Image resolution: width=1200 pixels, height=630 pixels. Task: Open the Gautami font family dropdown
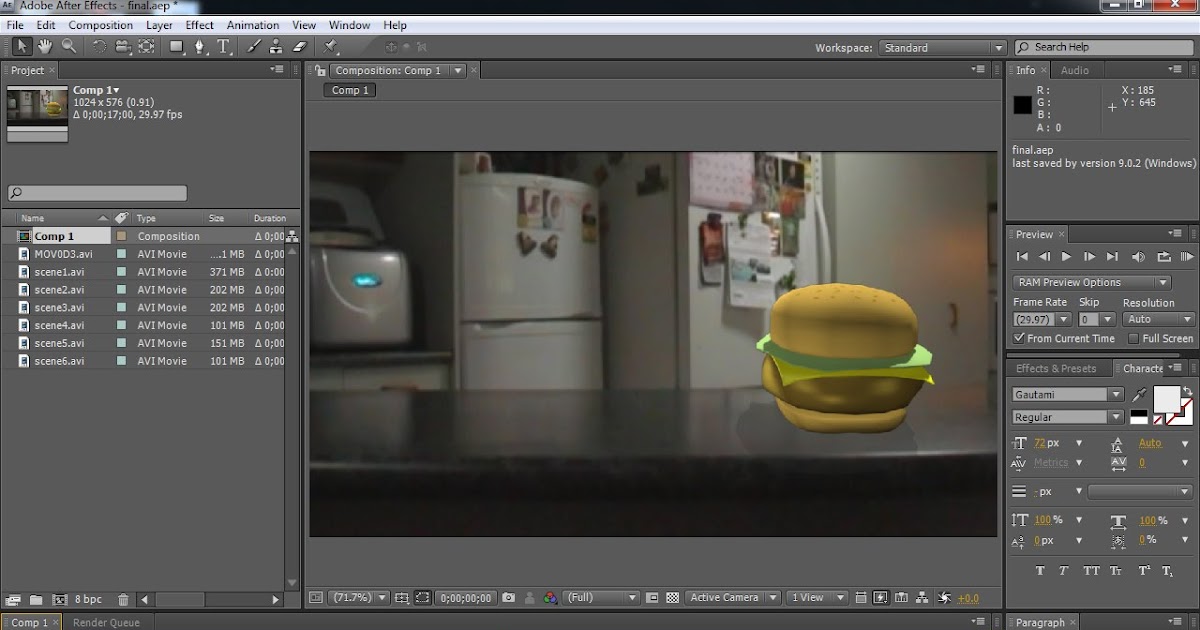pyautogui.click(x=1068, y=395)
